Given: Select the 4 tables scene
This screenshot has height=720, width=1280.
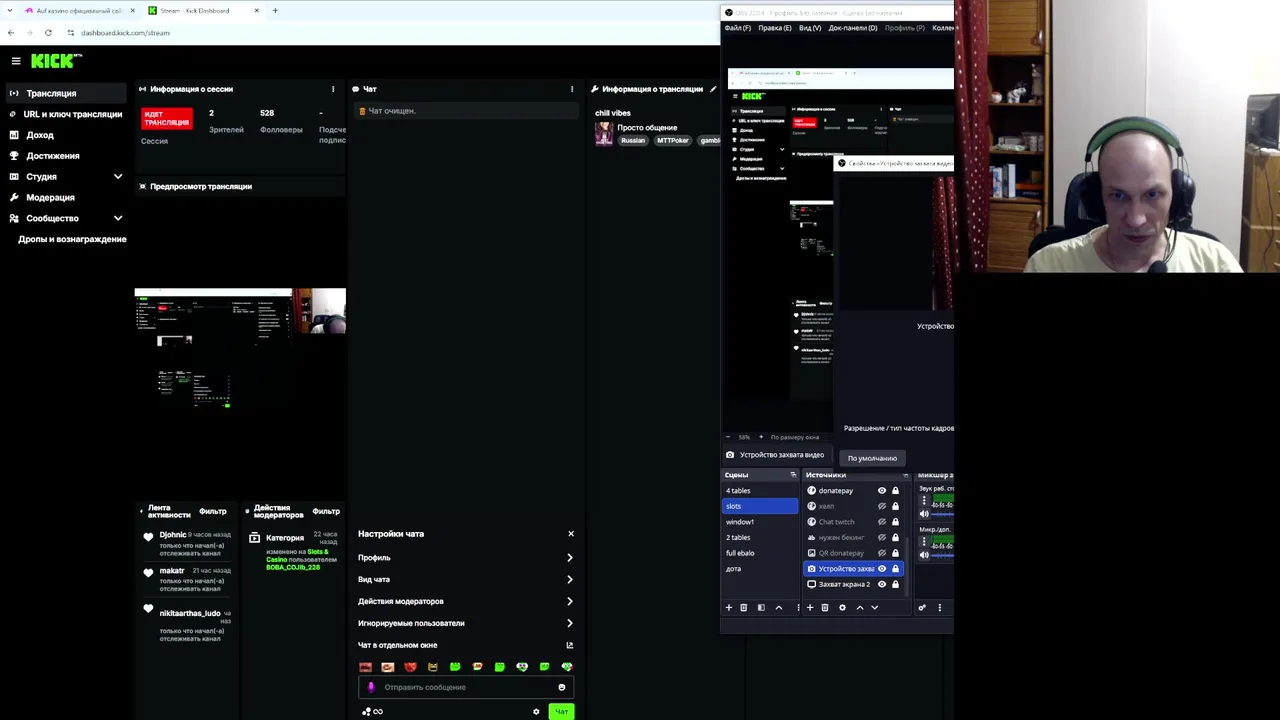Looking at the screenshot, I should click(x=760, y=491).
